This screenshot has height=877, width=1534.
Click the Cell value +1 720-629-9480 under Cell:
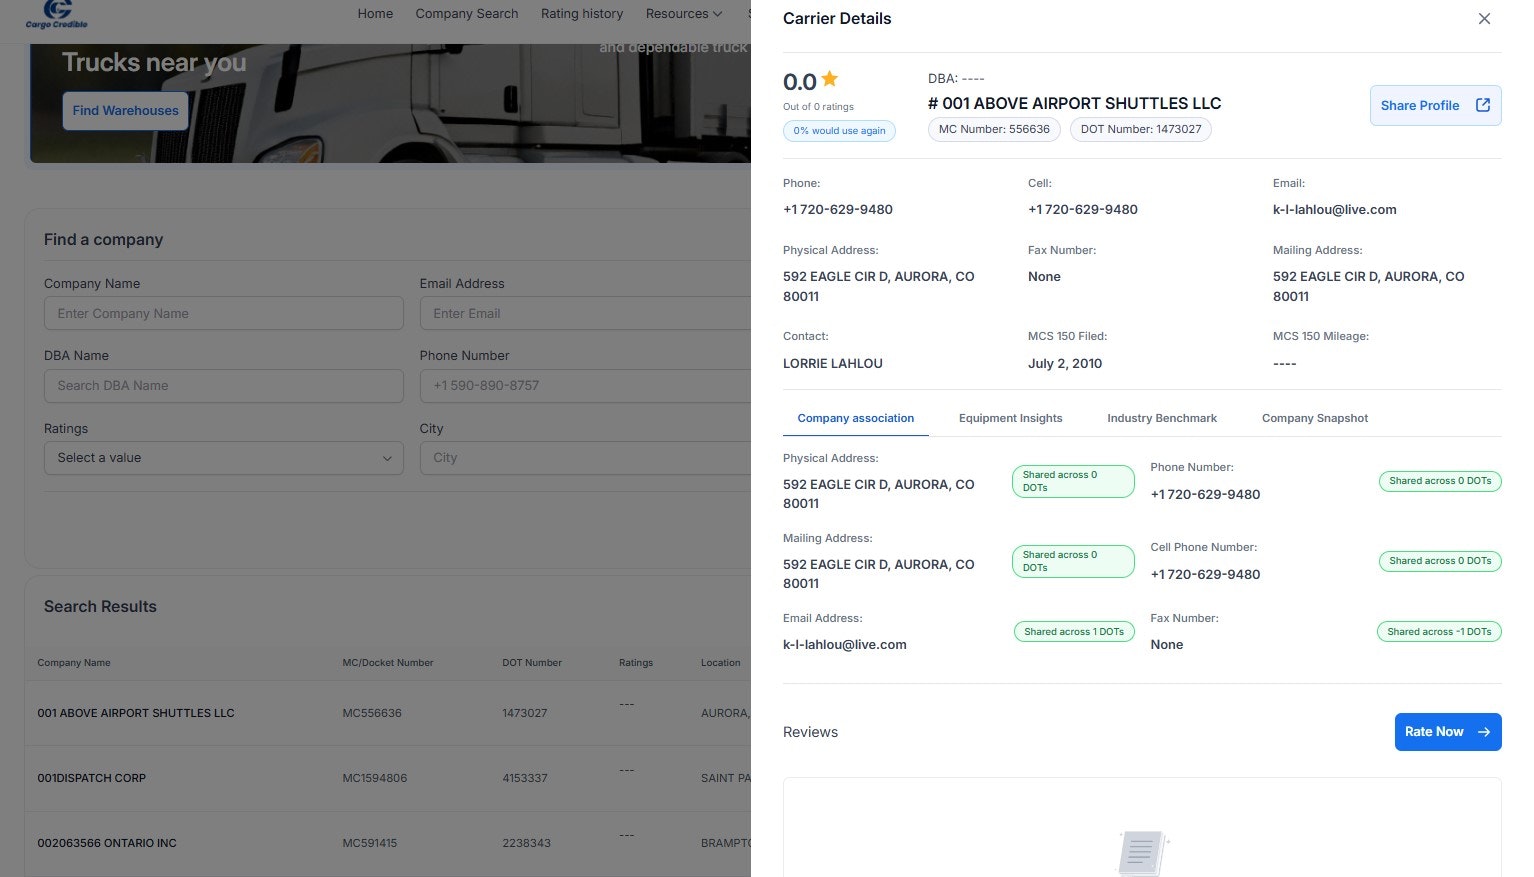coord(1083,210)
